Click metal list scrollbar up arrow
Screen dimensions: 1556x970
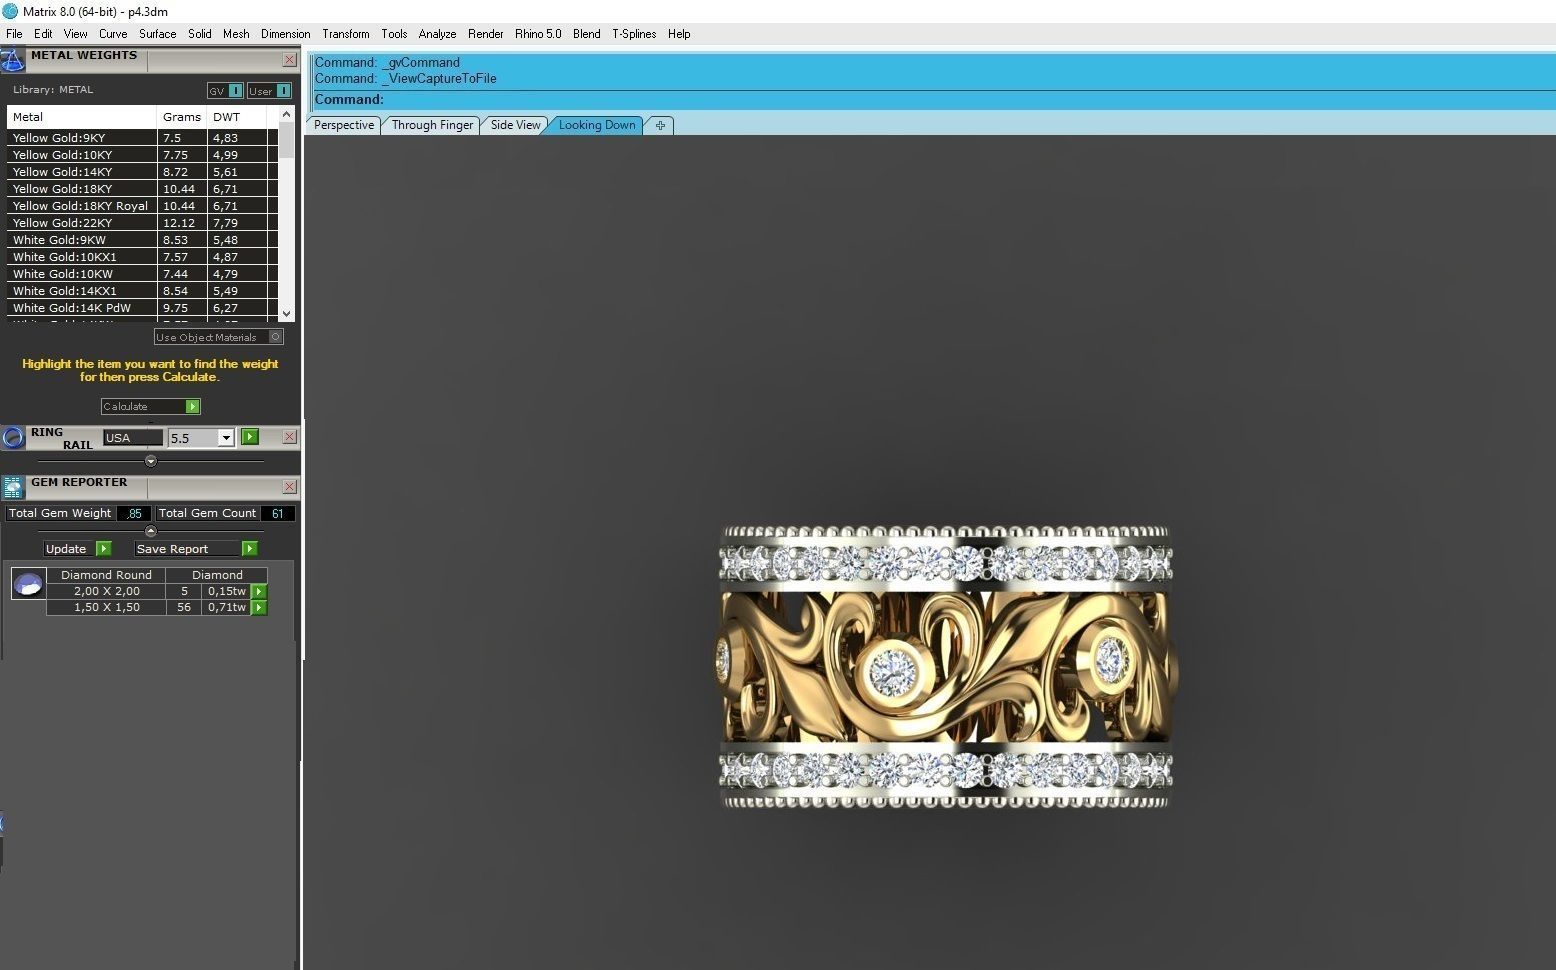pos(287,114)
